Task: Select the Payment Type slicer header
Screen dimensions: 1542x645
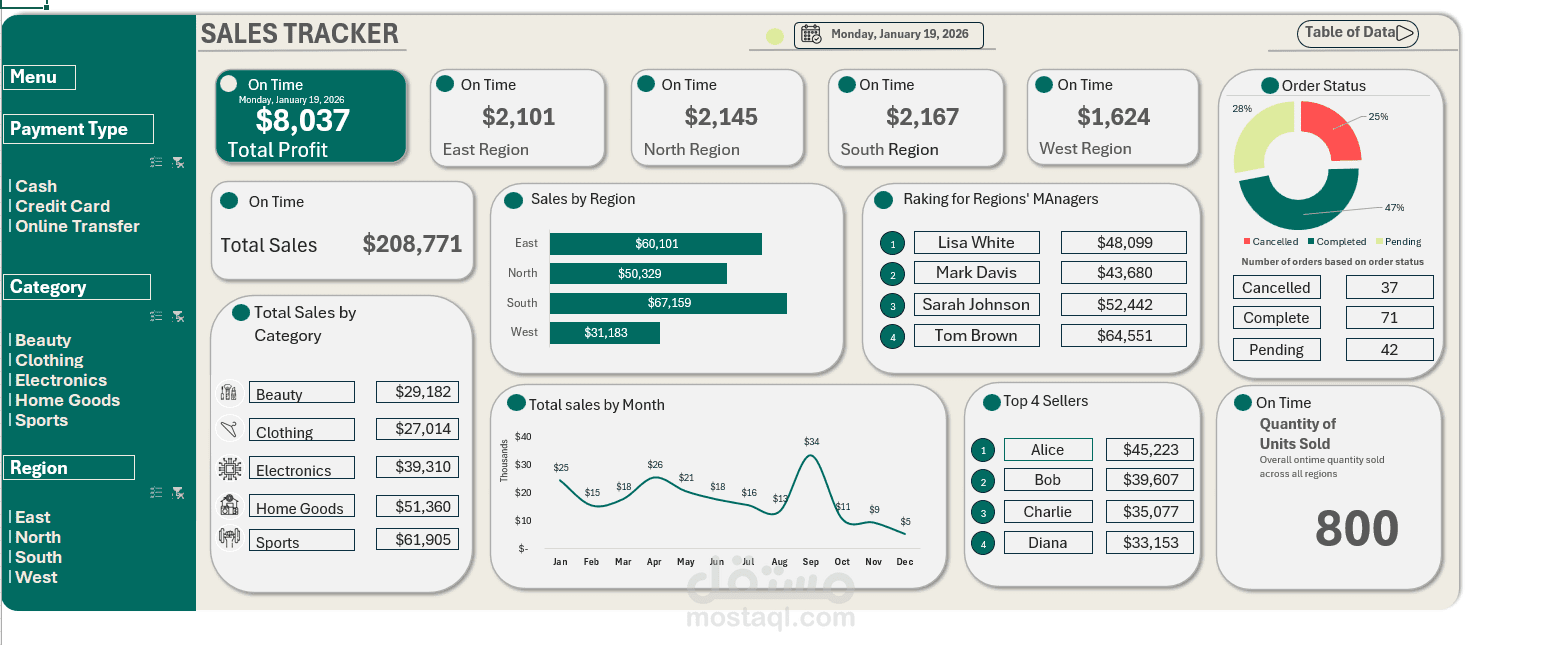Action: pyautogui.click(x=79, y=129)
